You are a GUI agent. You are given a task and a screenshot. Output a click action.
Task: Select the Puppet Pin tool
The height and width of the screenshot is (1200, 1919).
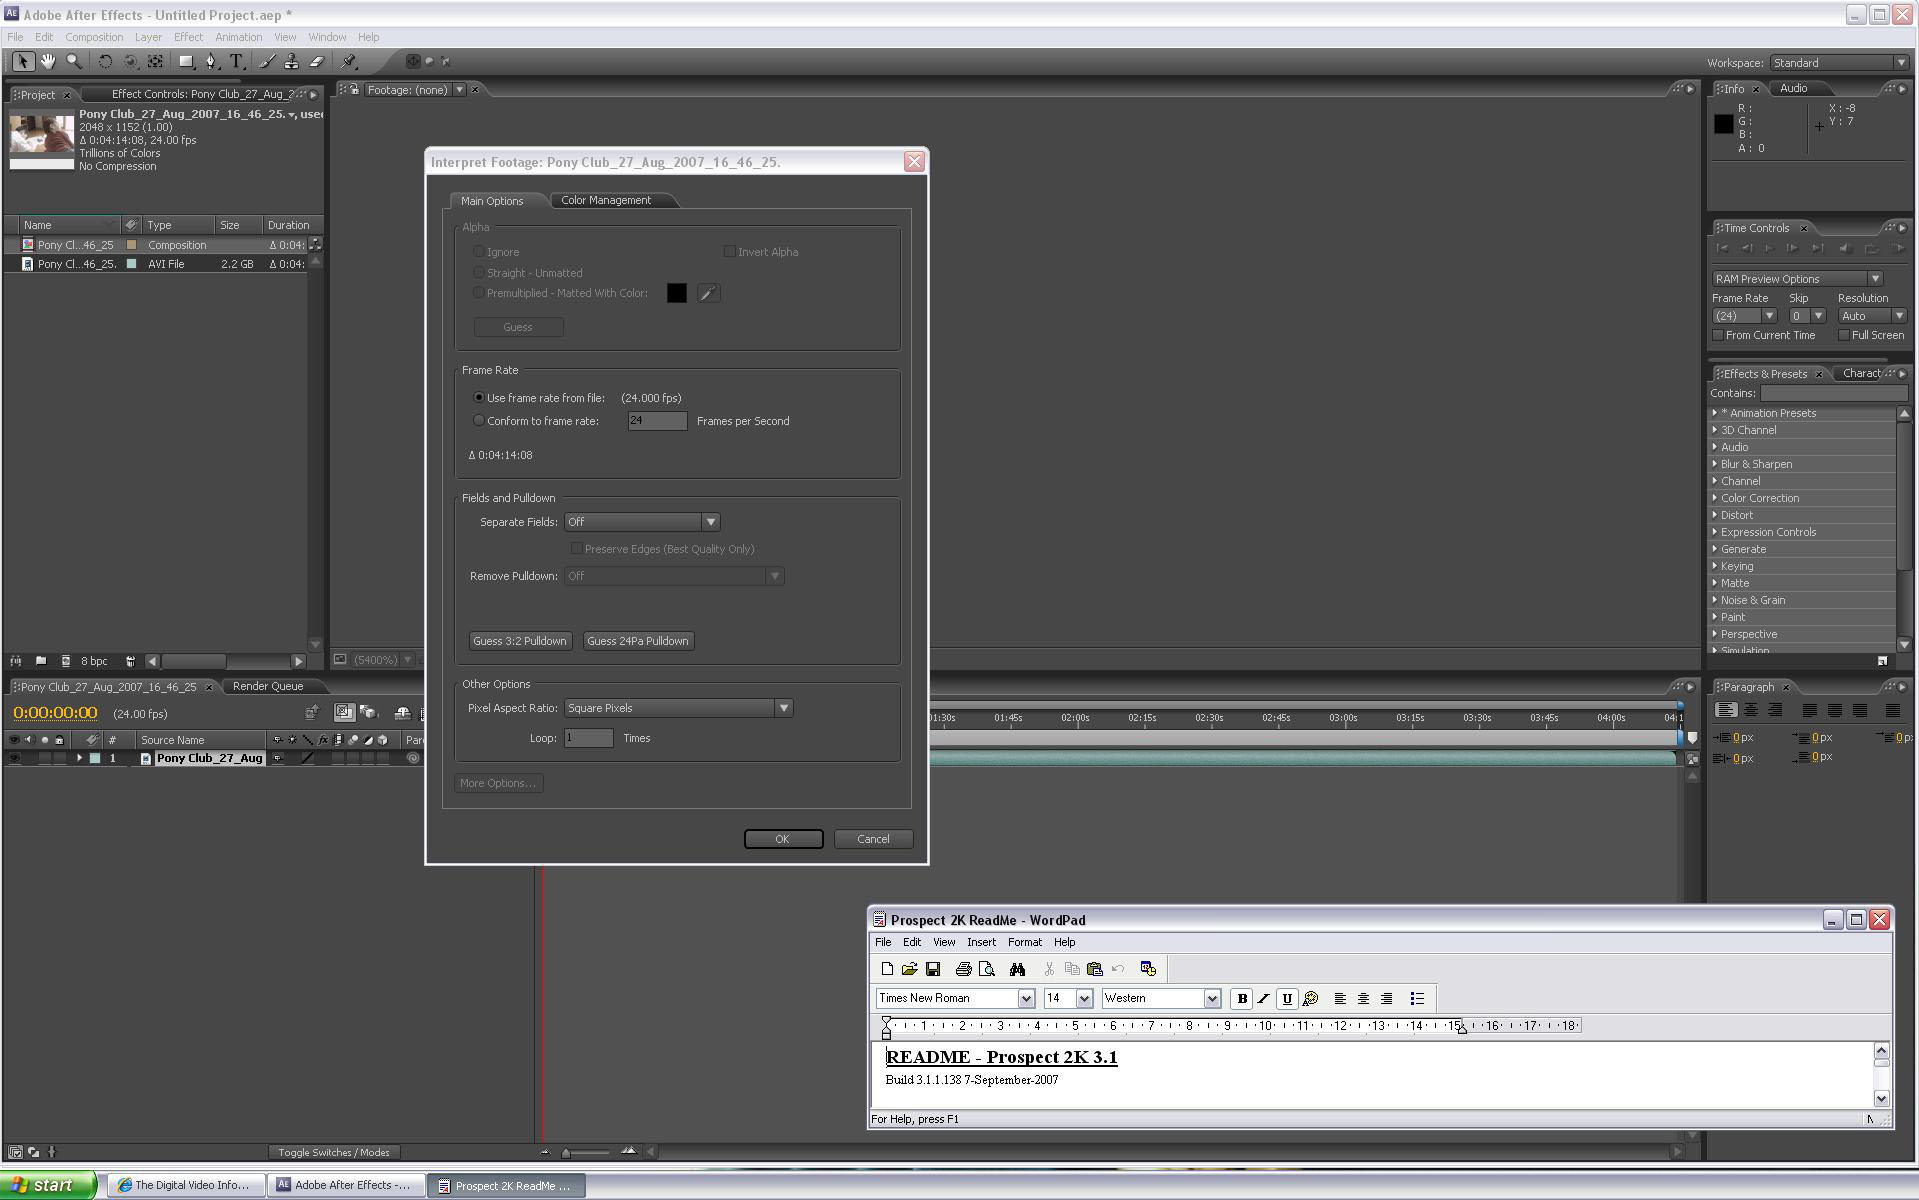click(x=349, y=62)
